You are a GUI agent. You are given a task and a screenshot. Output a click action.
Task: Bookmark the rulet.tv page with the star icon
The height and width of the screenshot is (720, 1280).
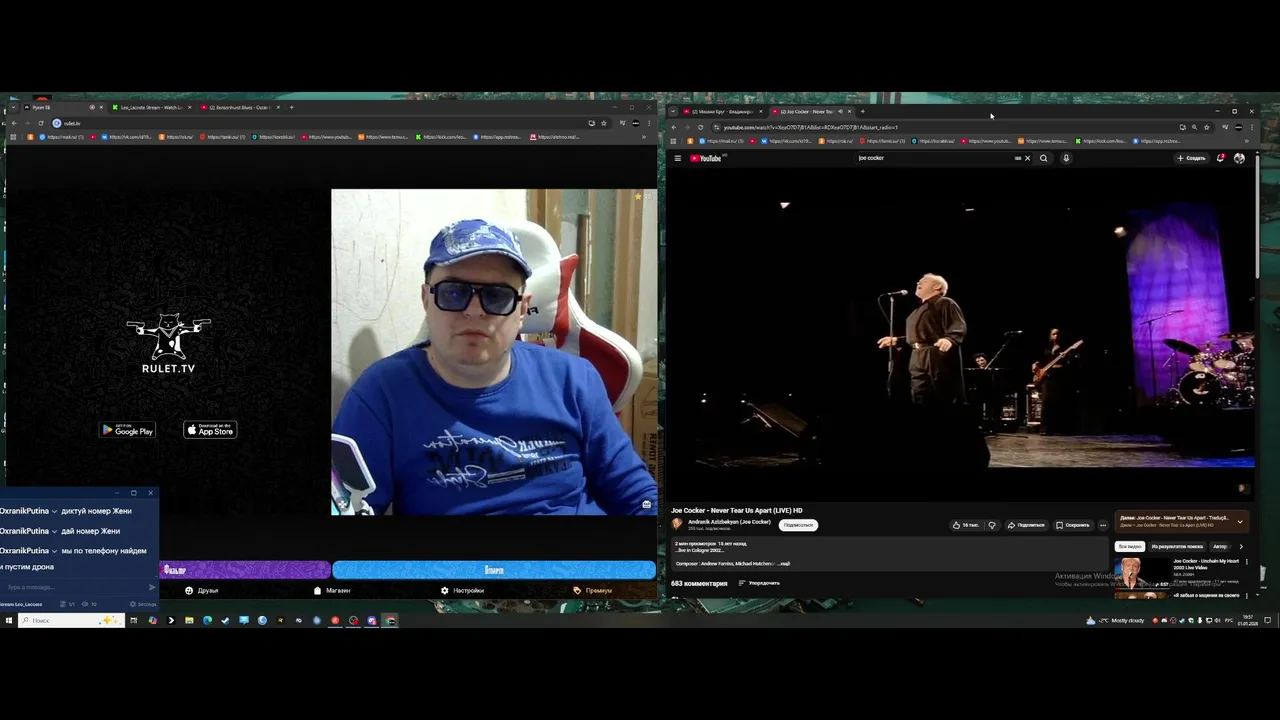click(x=604, y=123)
